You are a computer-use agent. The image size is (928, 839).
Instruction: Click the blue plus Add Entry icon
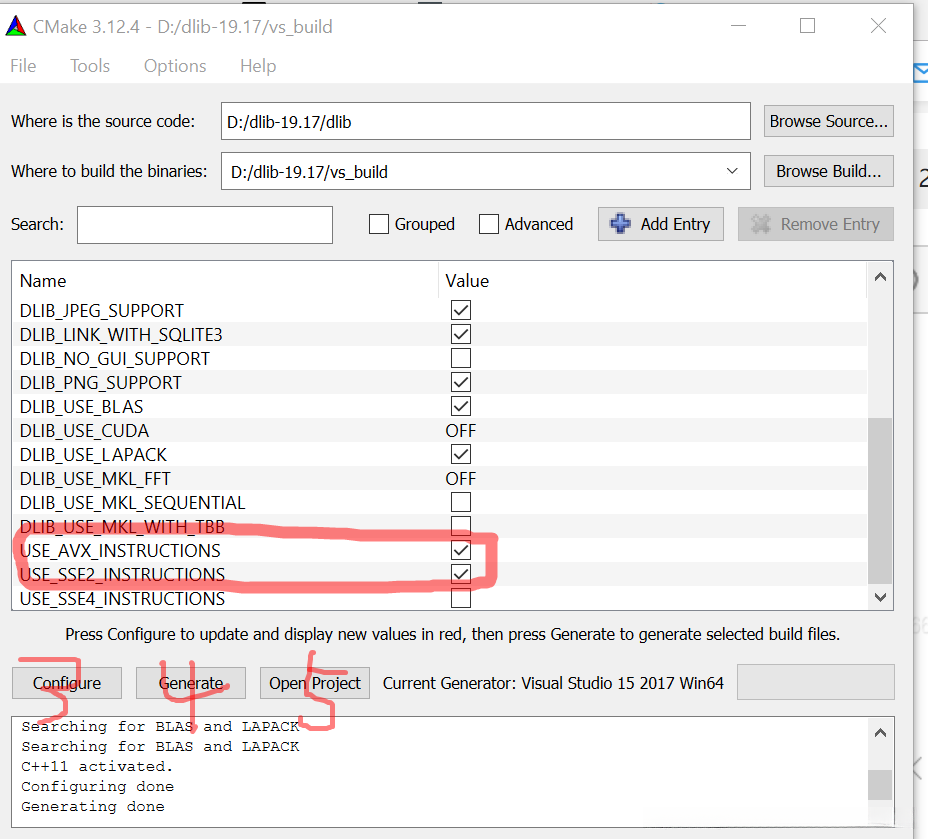click(x=620, y=224)
